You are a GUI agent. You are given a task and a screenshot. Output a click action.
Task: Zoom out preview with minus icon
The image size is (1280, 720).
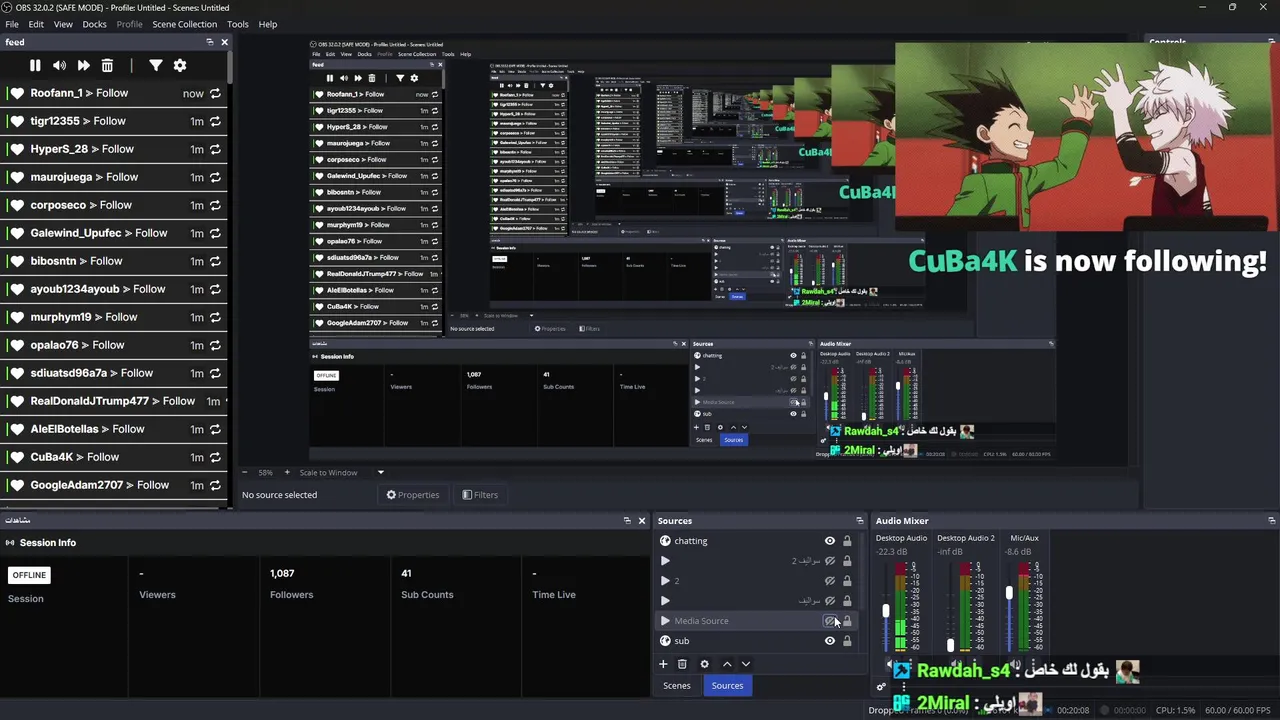pyautogui.click(x=244, y=472)
